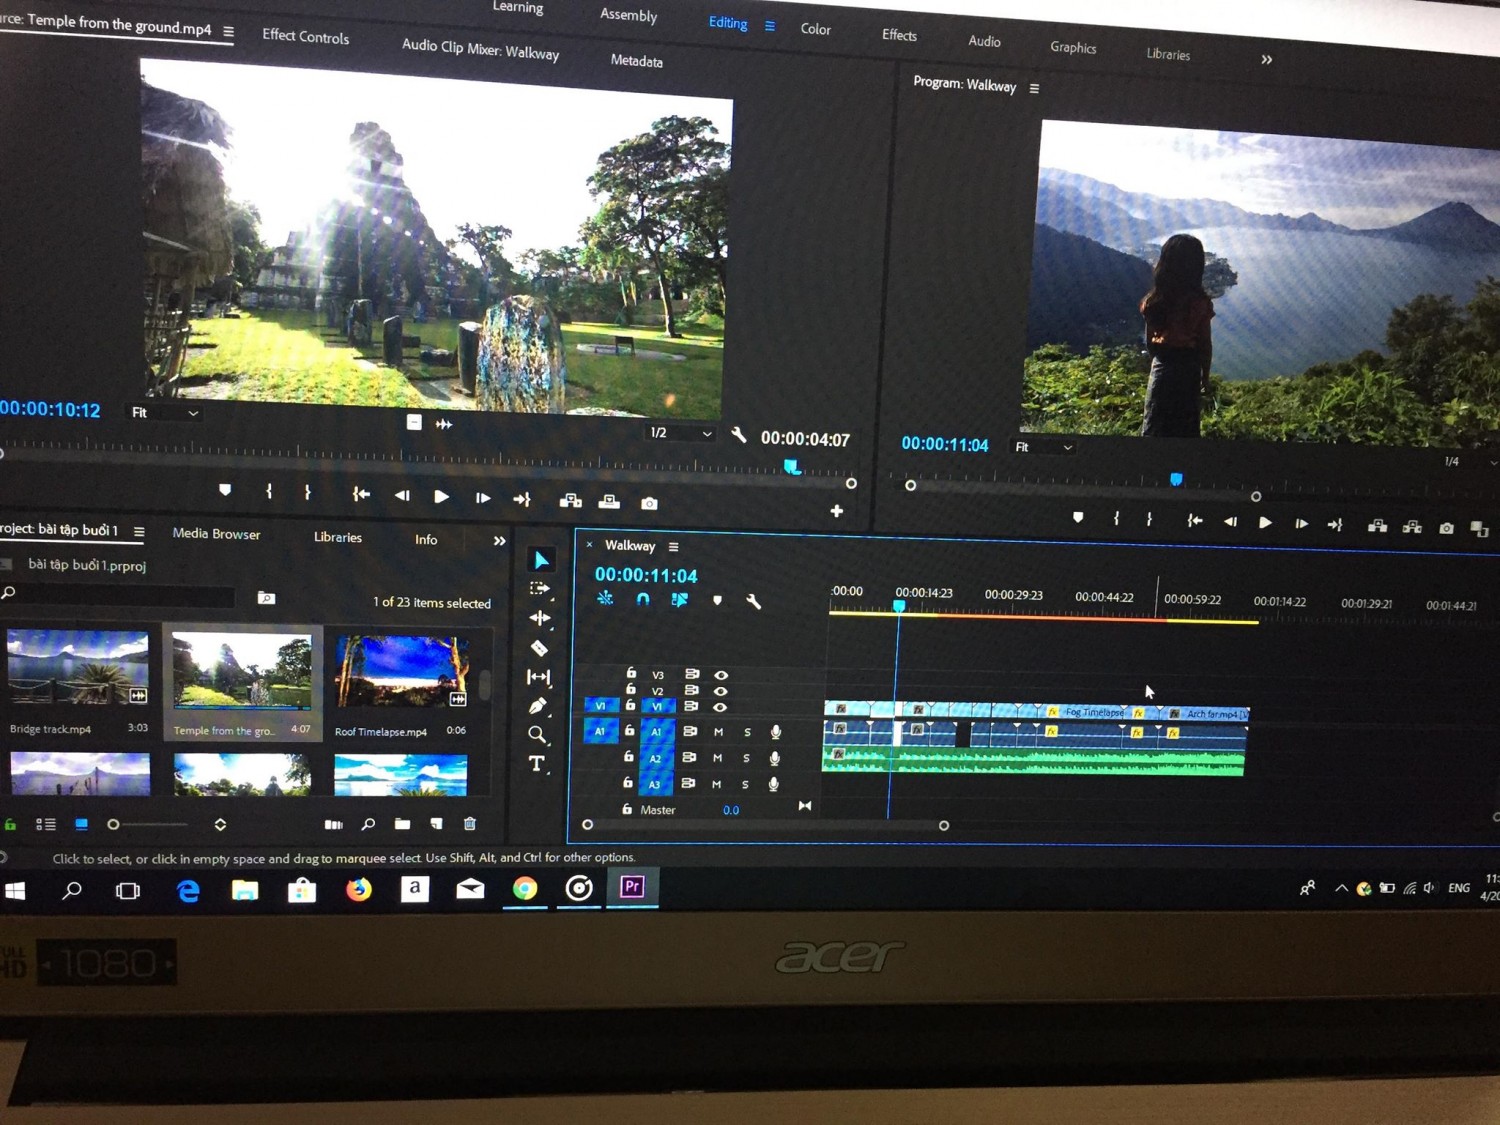Screen dimensions: 1500x1125
Task: Toggle Linked Selection in timeline
Action: pos(680,599)
